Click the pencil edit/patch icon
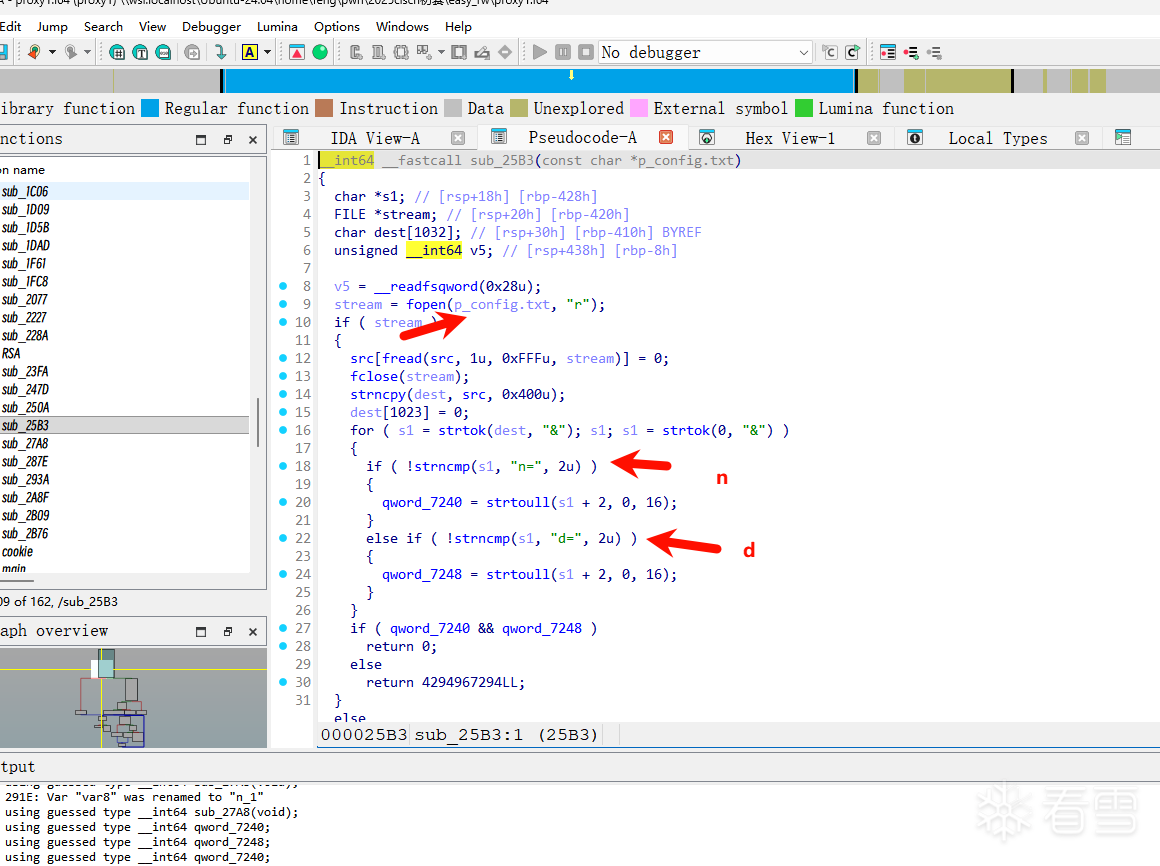1160x866 pixels. pyautogui.click(x=482, y=53)
